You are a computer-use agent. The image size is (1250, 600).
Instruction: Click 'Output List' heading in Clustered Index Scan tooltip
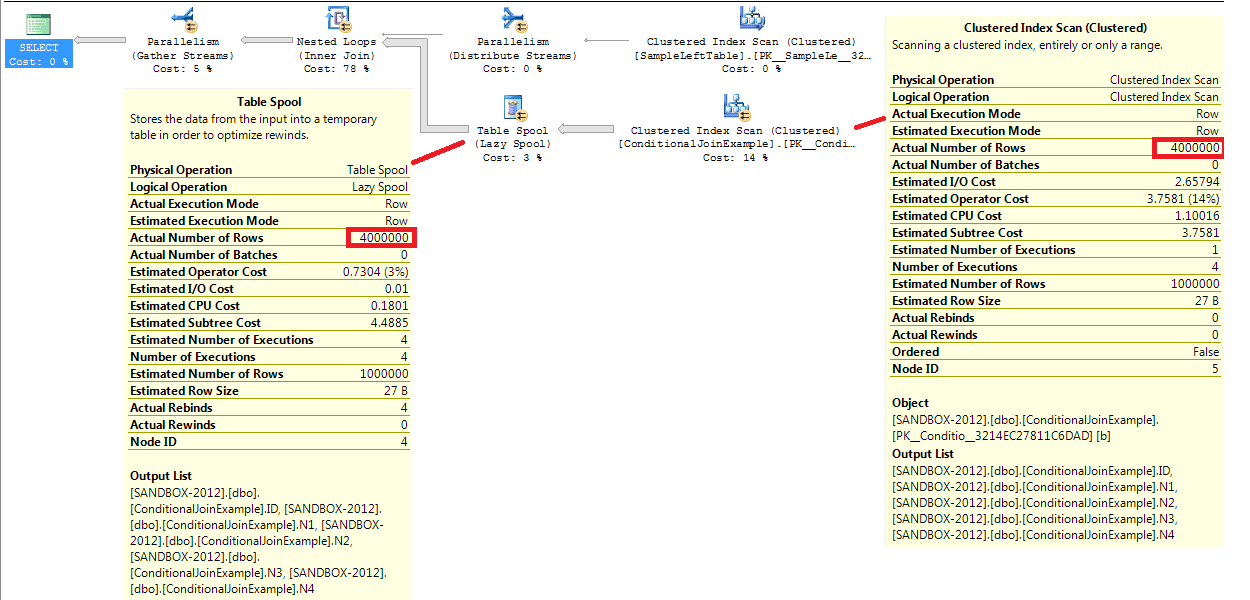923,454
